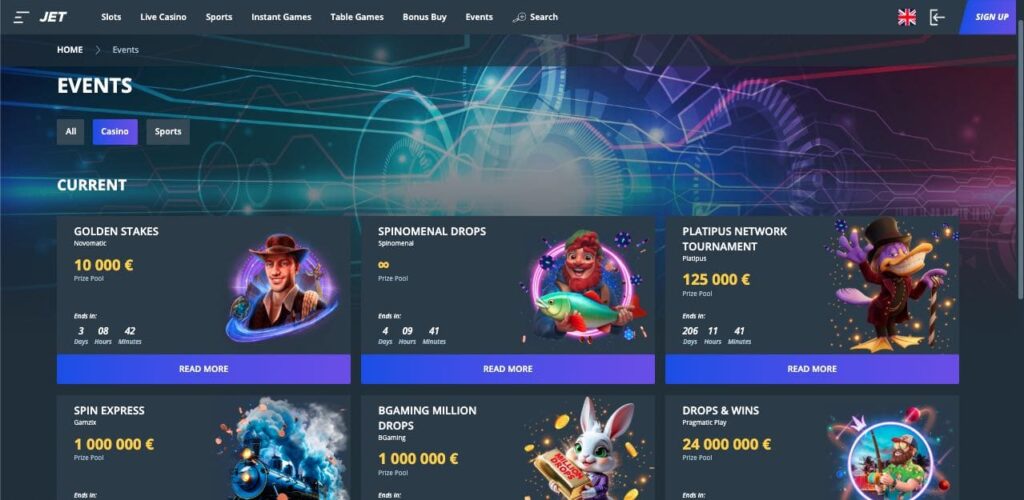
Task: Read more about Golden Stakes
Action: tap(204, 369)
